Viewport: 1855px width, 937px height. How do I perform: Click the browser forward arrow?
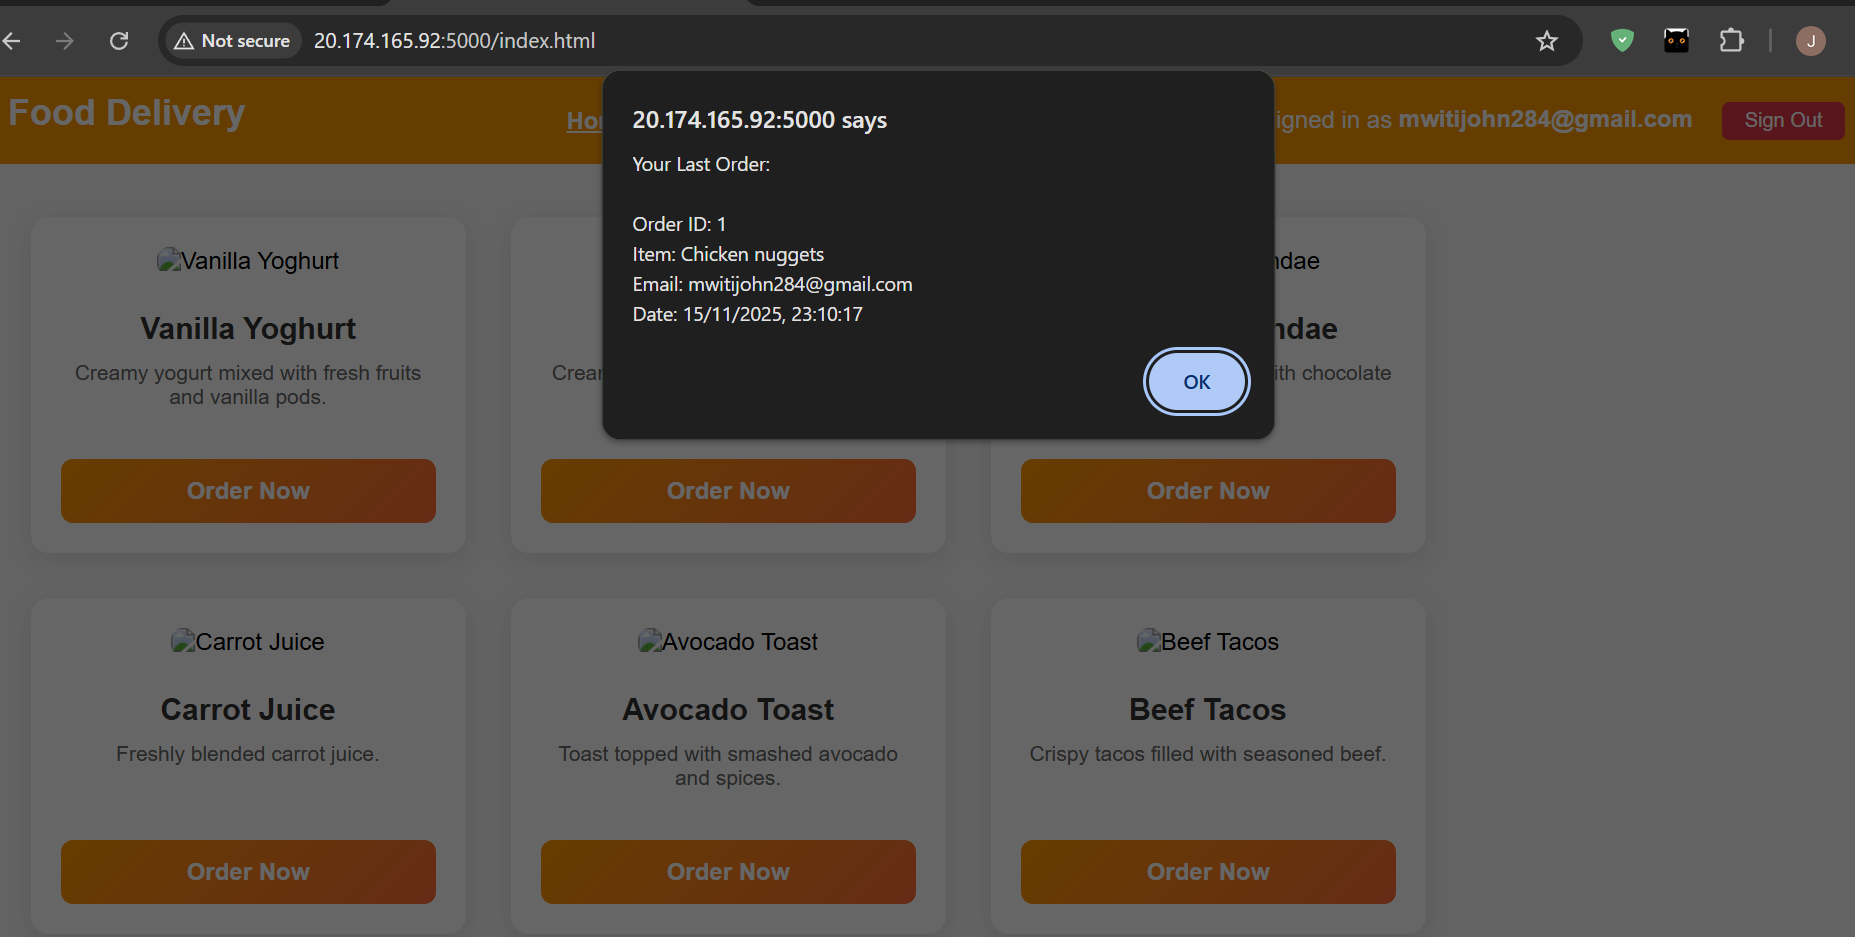coord(65,41)
